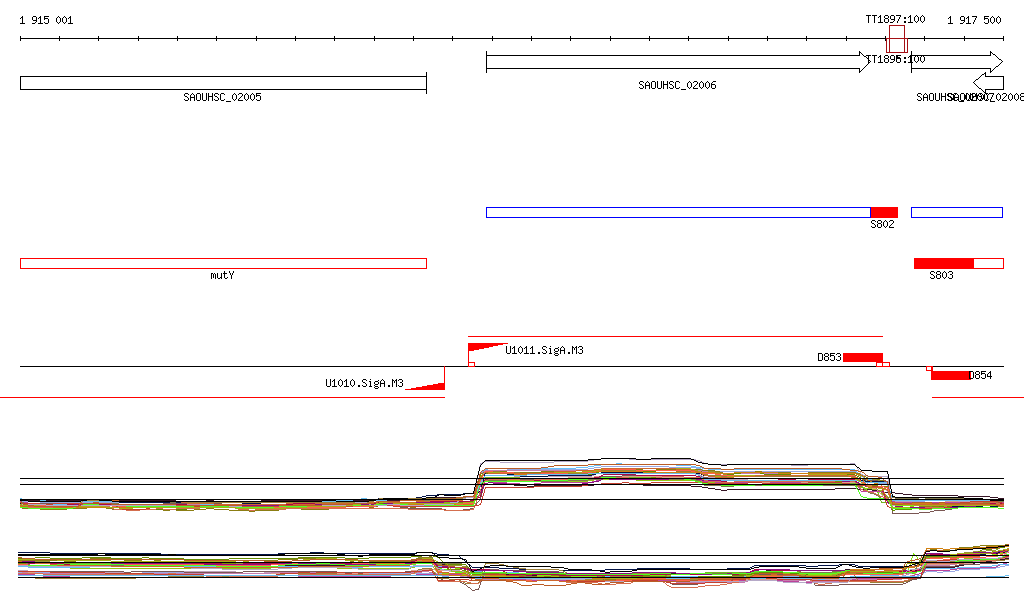
Task: Click the S803 label text
Action: 941,275
